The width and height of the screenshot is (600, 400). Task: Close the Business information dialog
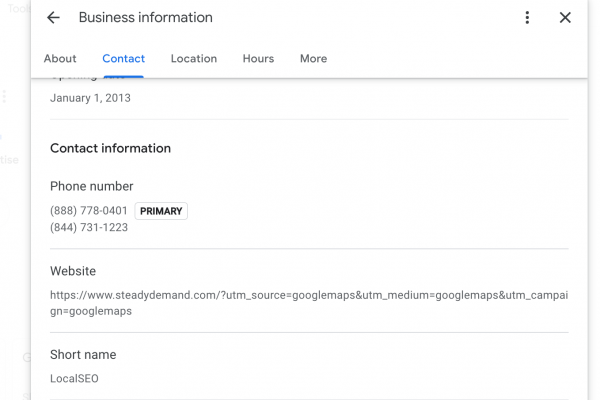point(565,18)
